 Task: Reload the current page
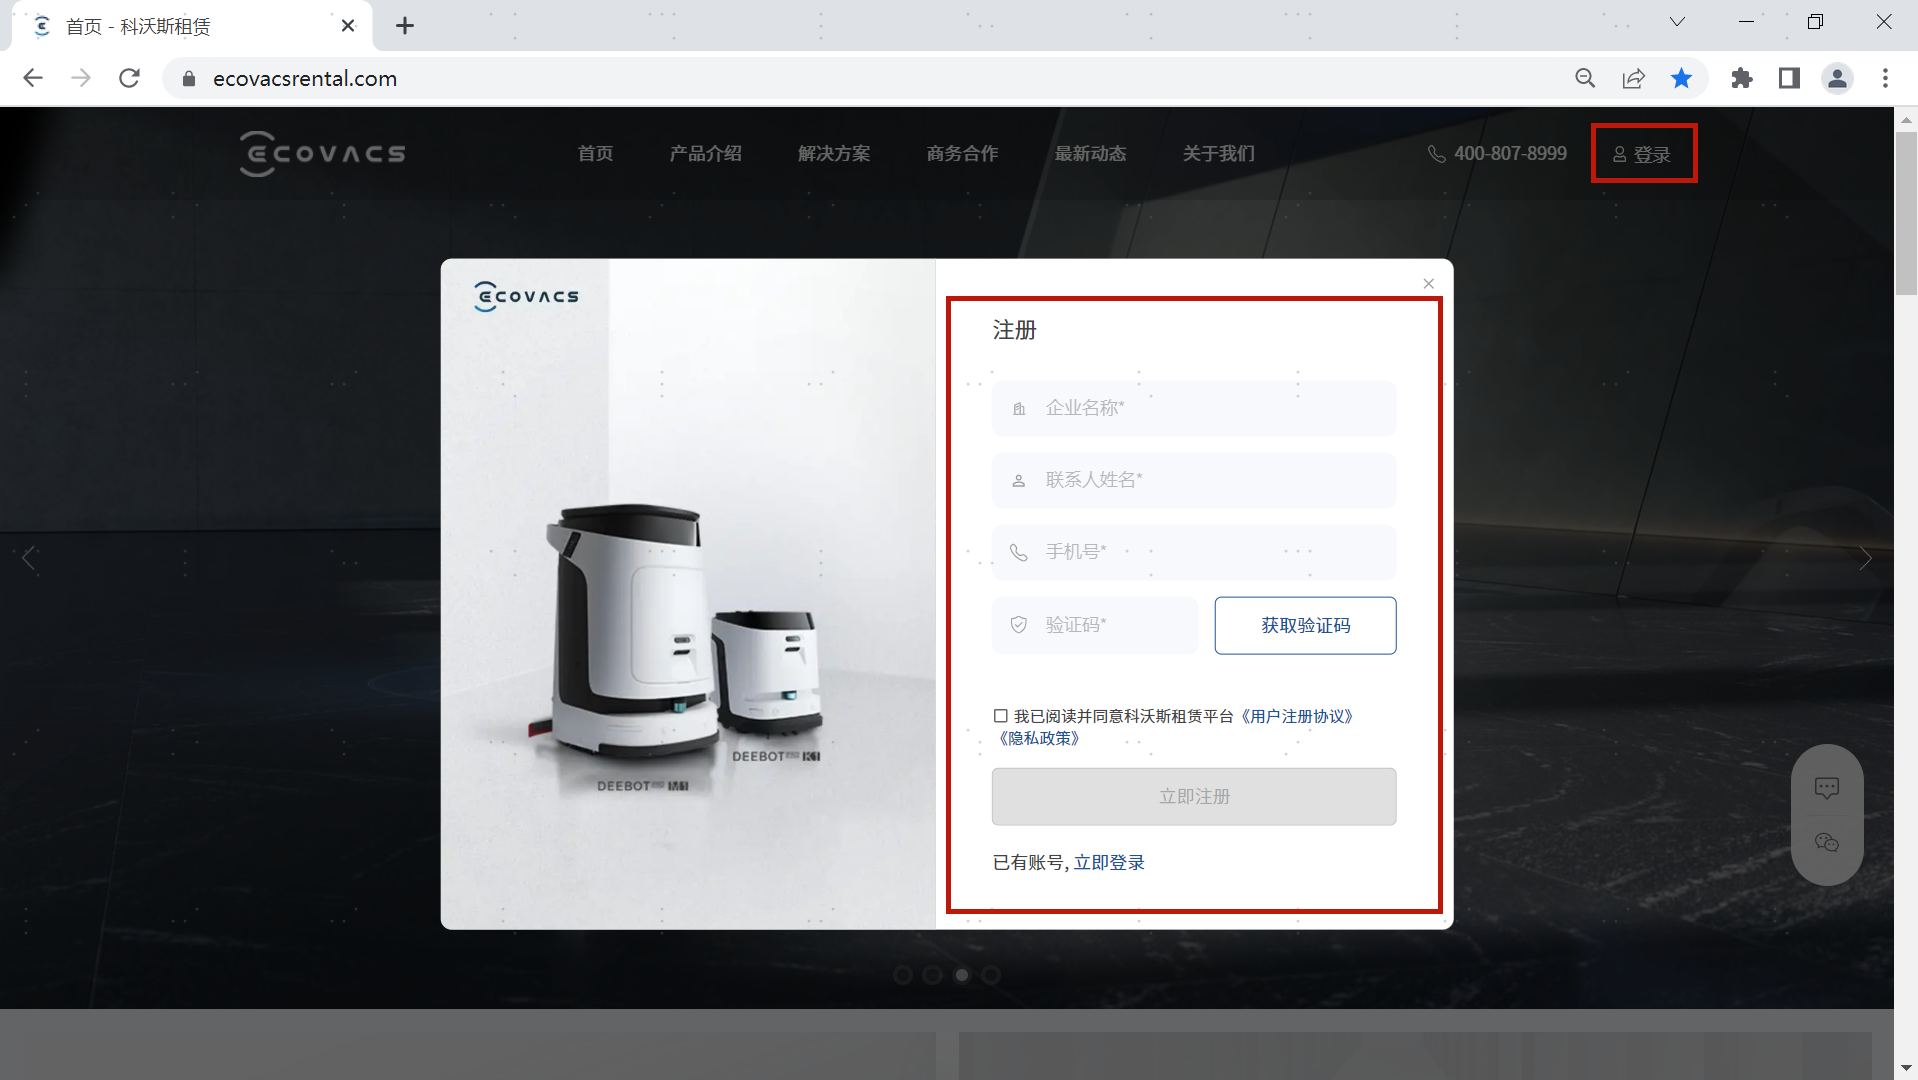[x=129, y=78]
